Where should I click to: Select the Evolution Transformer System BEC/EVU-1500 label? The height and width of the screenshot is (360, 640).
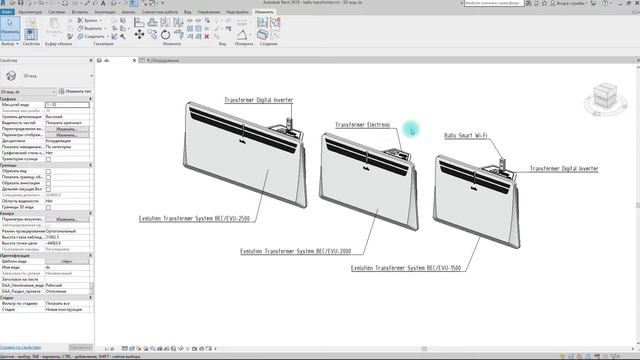point(406,268)
